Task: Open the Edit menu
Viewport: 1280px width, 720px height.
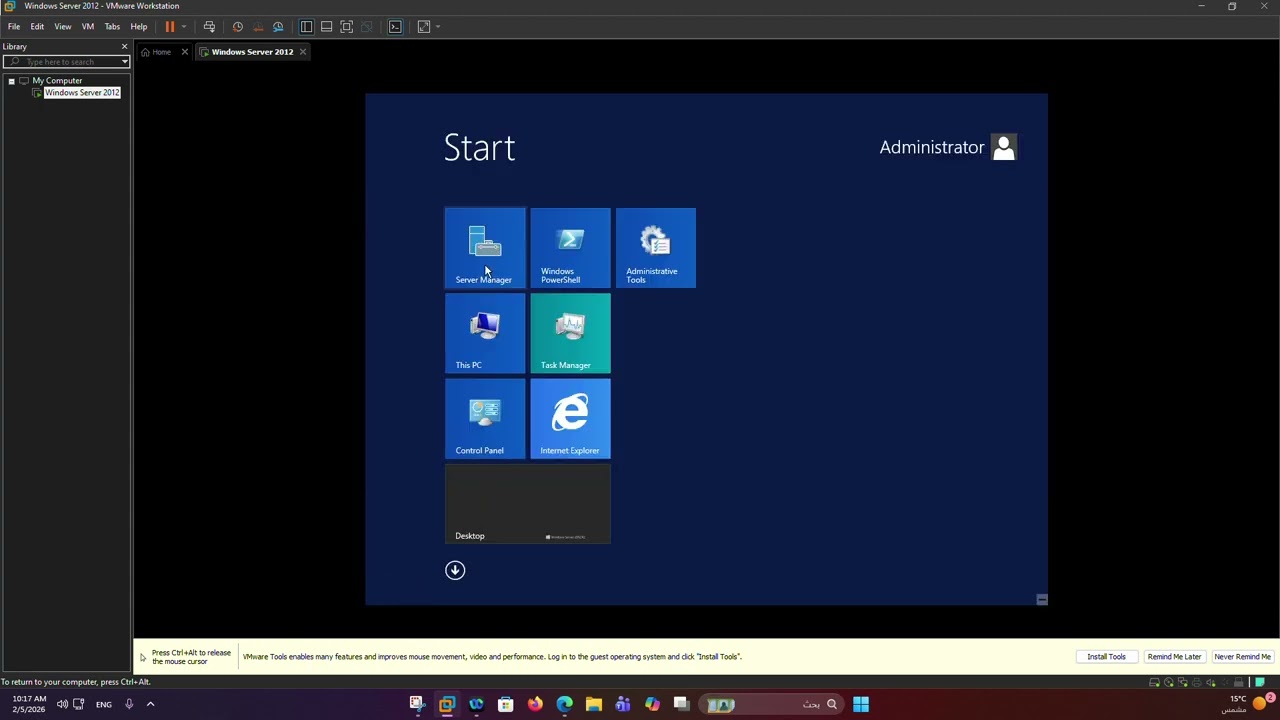Action: (37, 27)
